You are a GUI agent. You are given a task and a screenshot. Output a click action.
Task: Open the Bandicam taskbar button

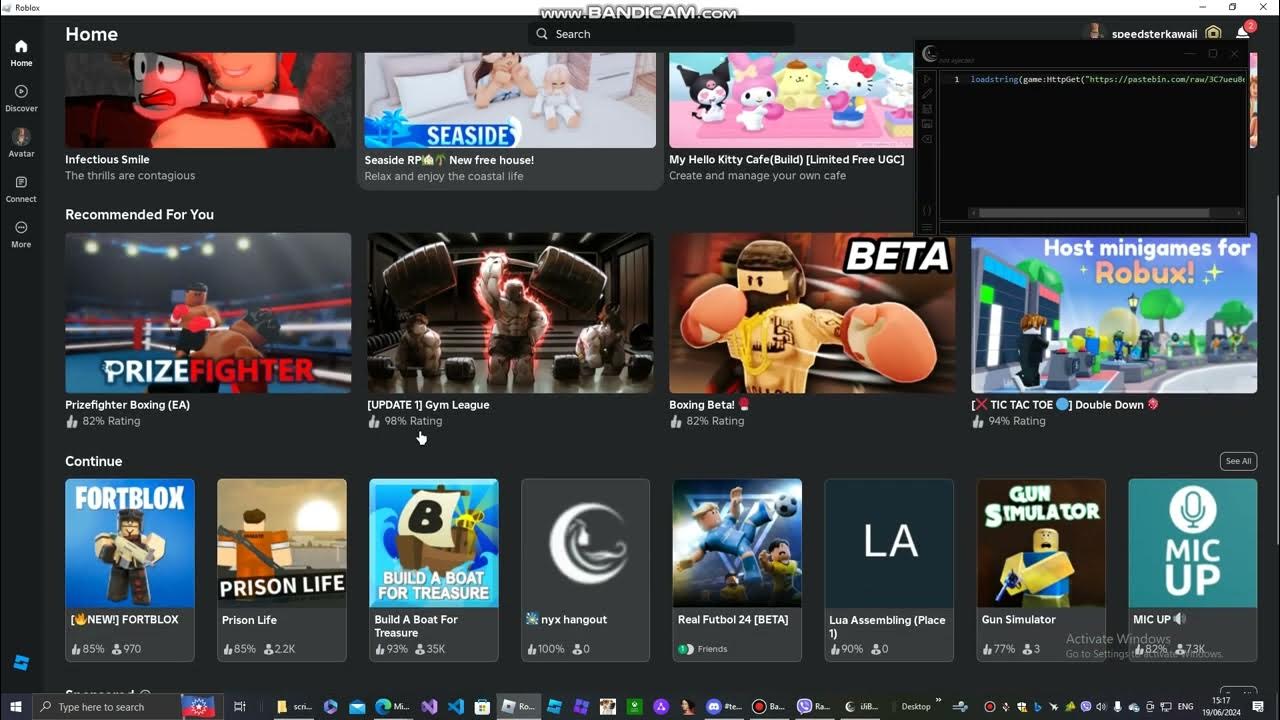click(x=770, y=706)
